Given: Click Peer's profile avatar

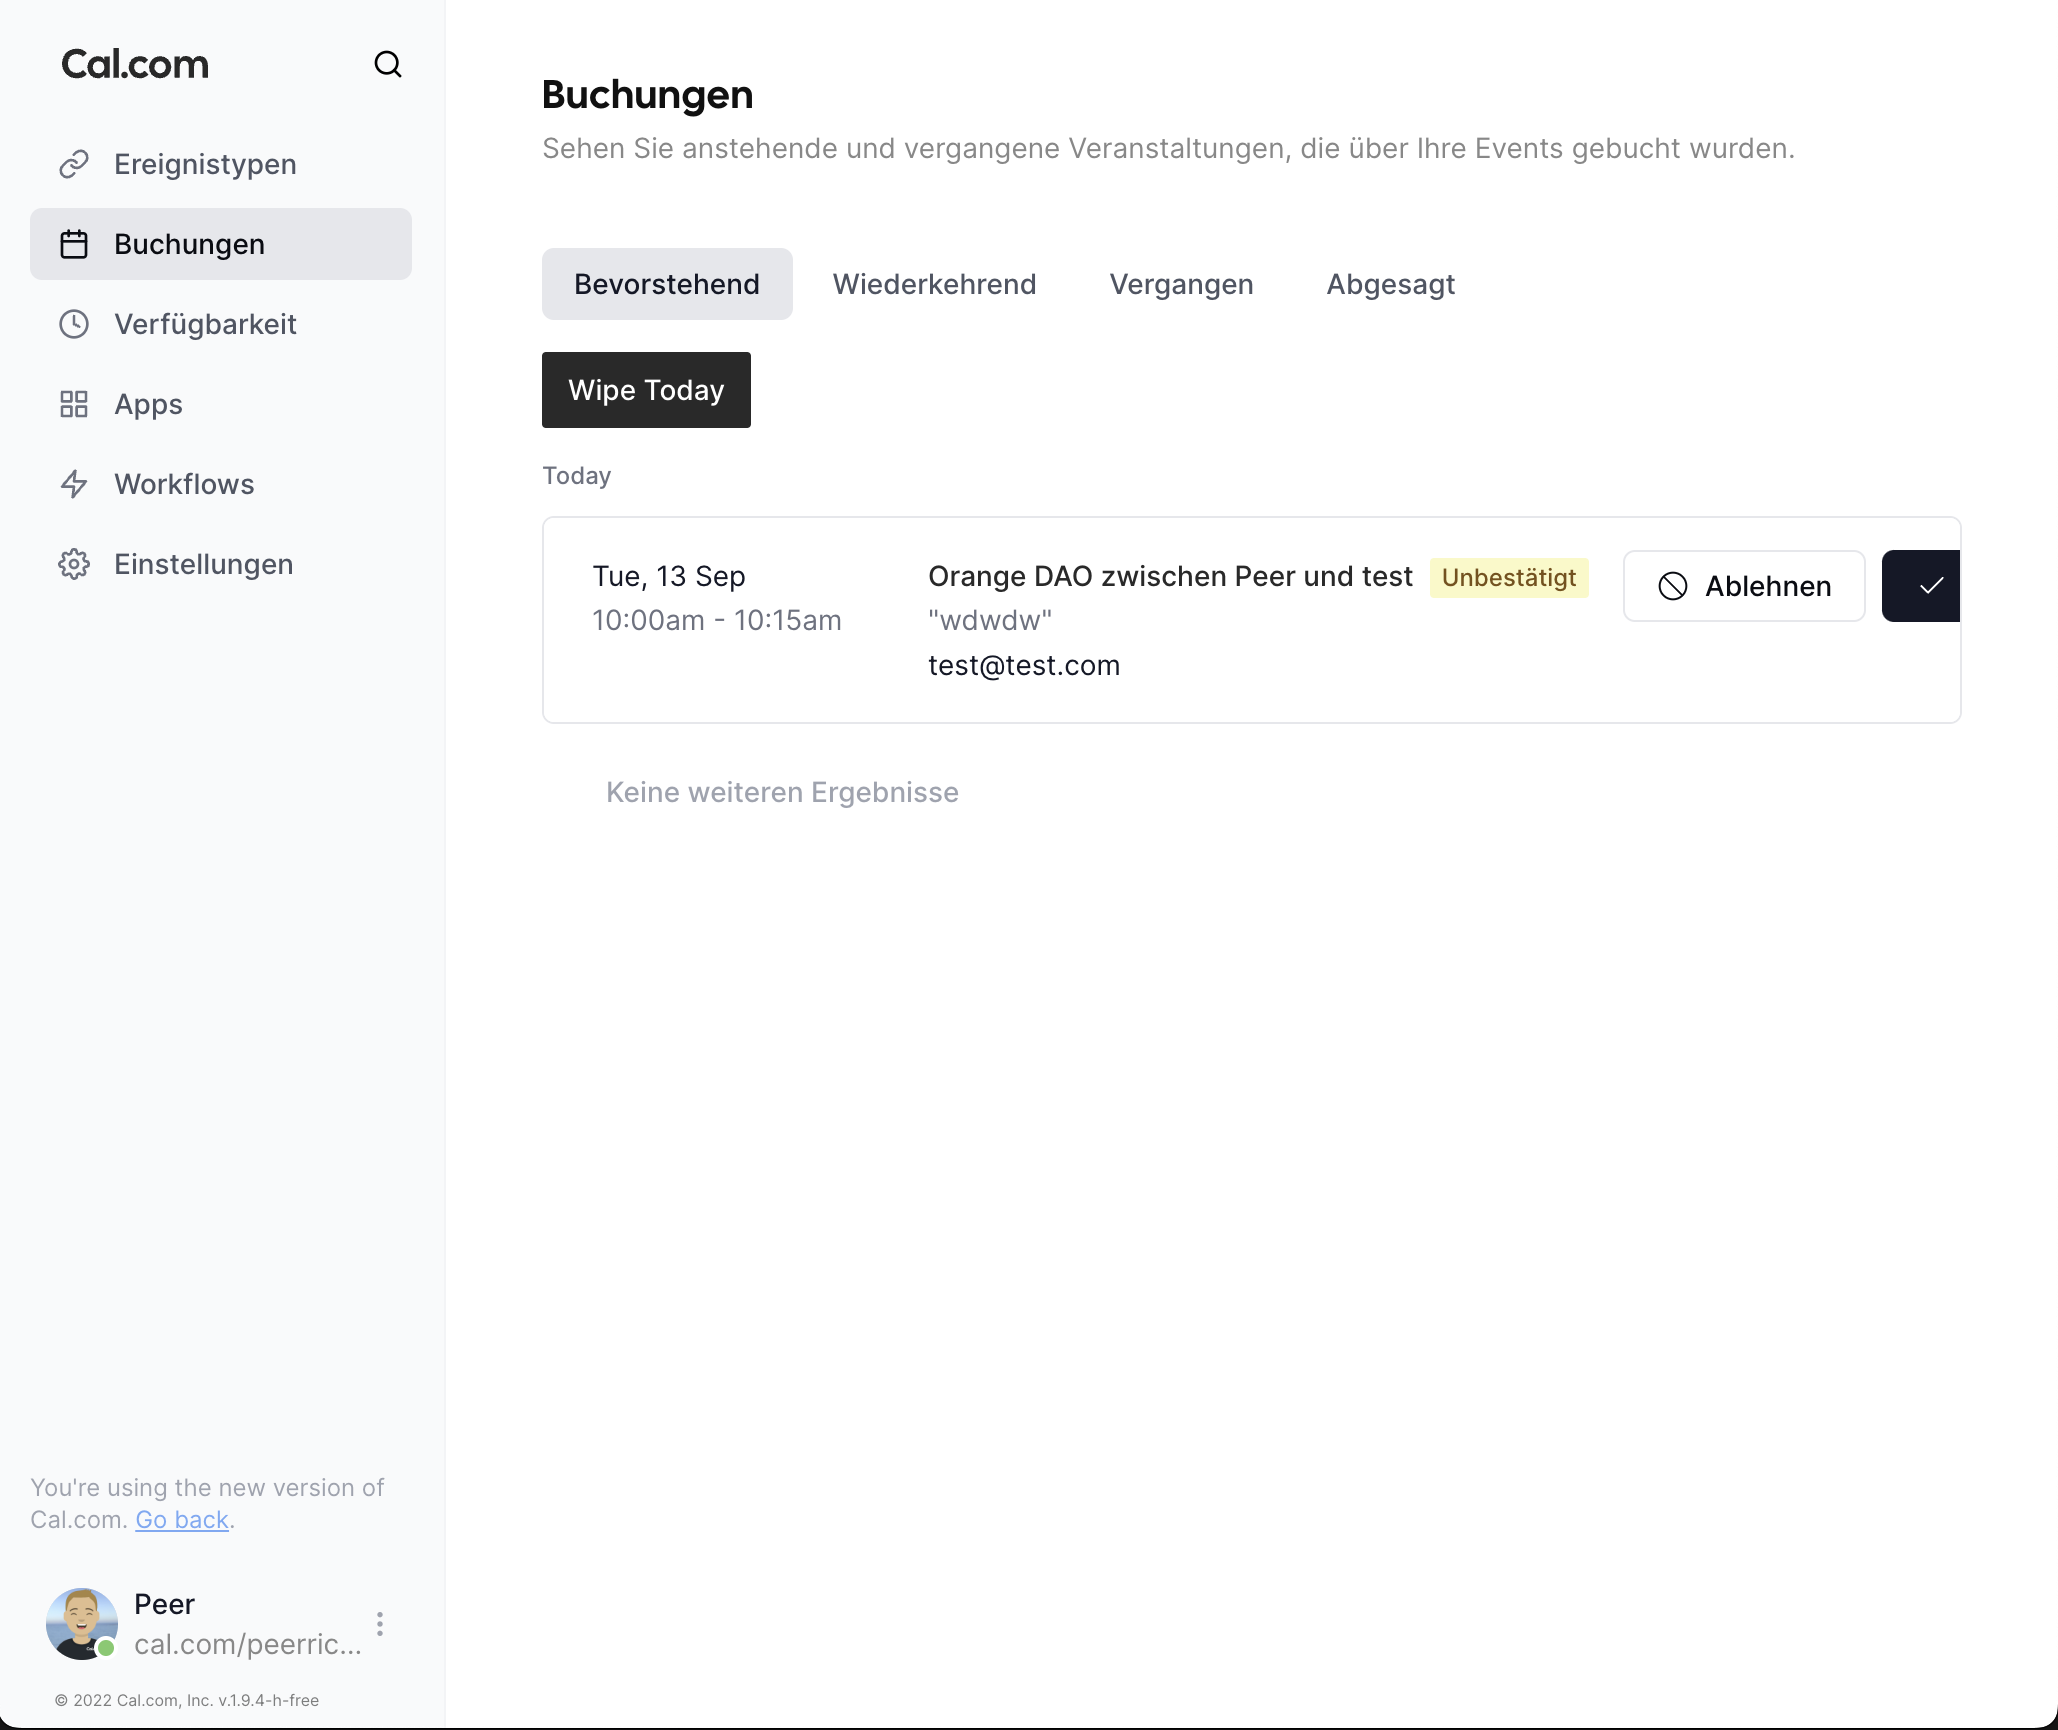Looking at the screenshot, I should [x=82, y=1623].
